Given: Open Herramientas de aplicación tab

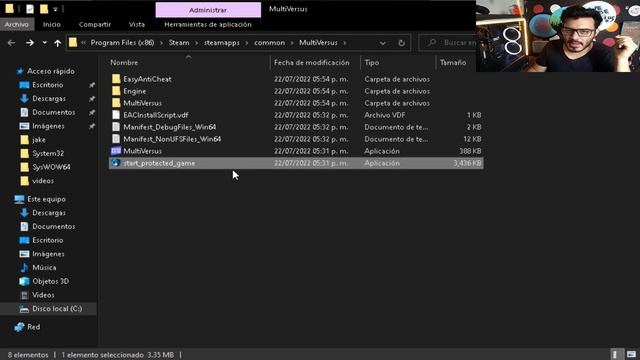Looking at the screenshot, I should point(208,24).
